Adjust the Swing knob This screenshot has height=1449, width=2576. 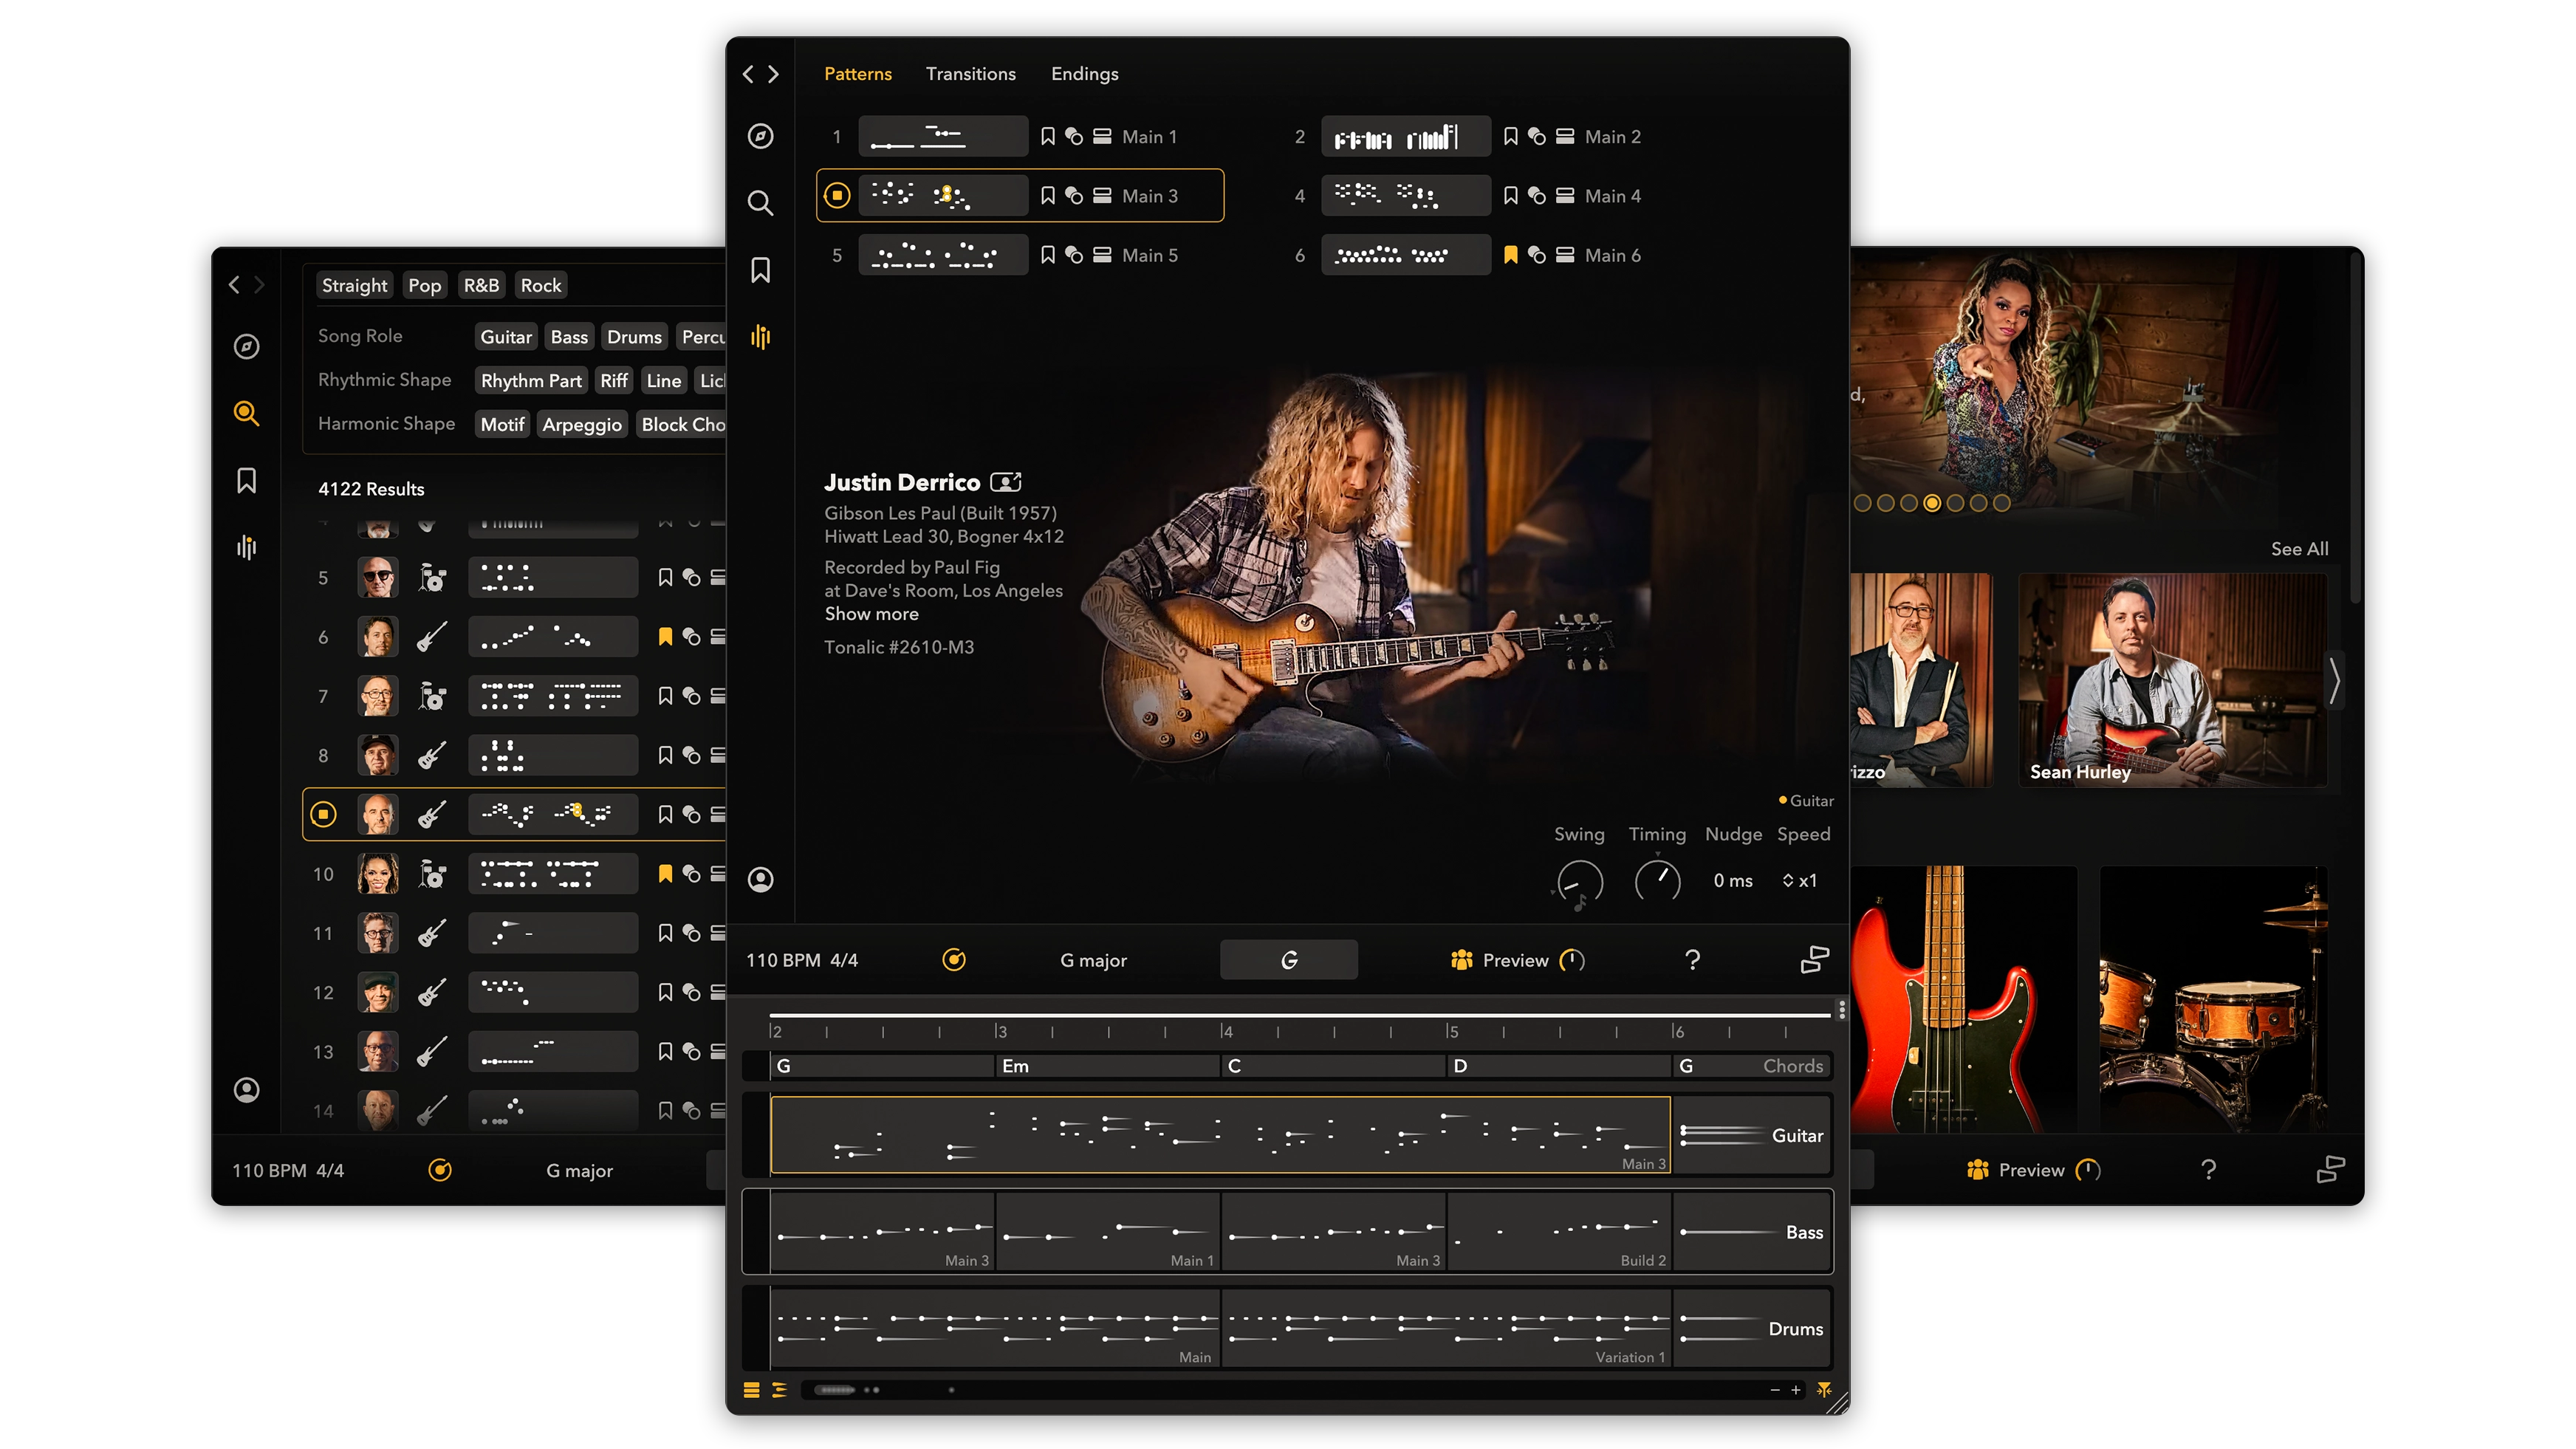point(1579,882)
